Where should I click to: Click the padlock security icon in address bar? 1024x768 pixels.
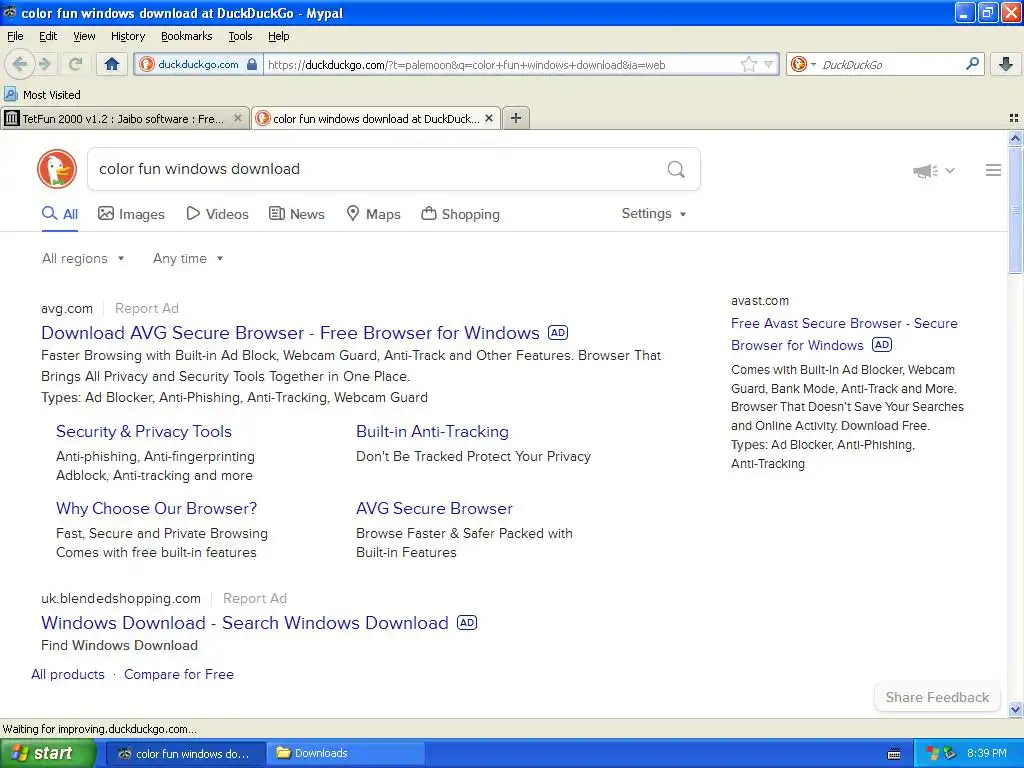[252, 64]
